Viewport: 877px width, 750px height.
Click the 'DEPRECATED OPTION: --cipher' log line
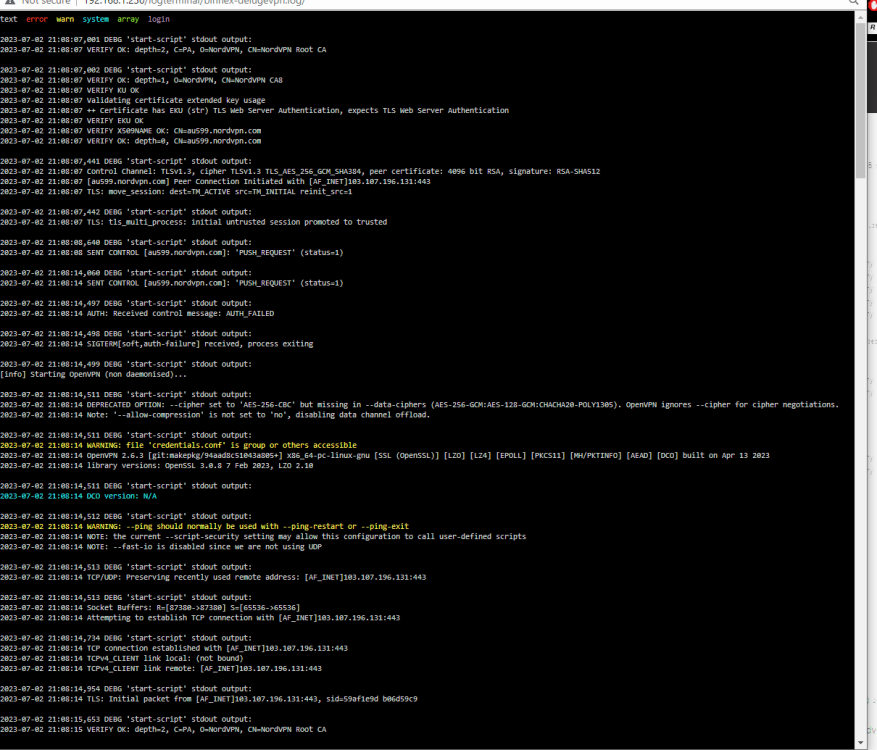pos(419,405)
